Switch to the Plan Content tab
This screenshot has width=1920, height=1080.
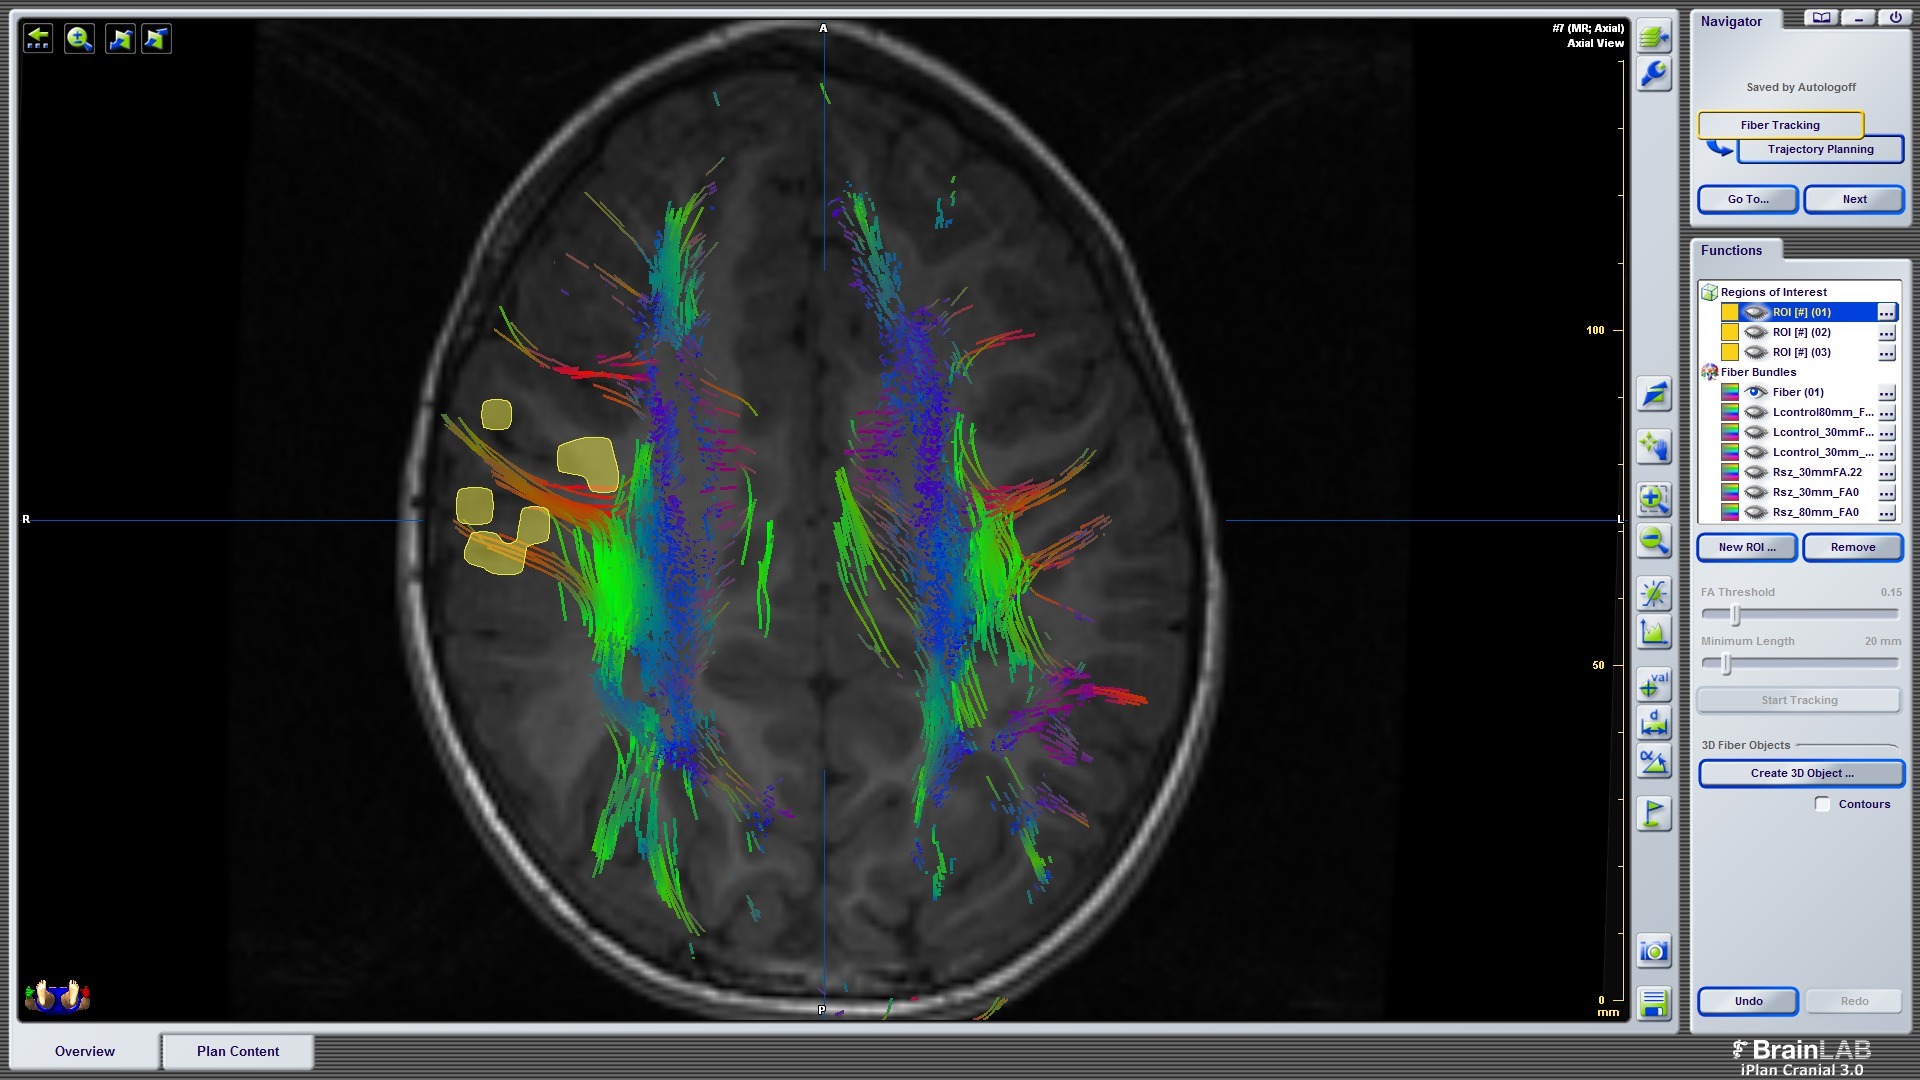[238, 1051]
